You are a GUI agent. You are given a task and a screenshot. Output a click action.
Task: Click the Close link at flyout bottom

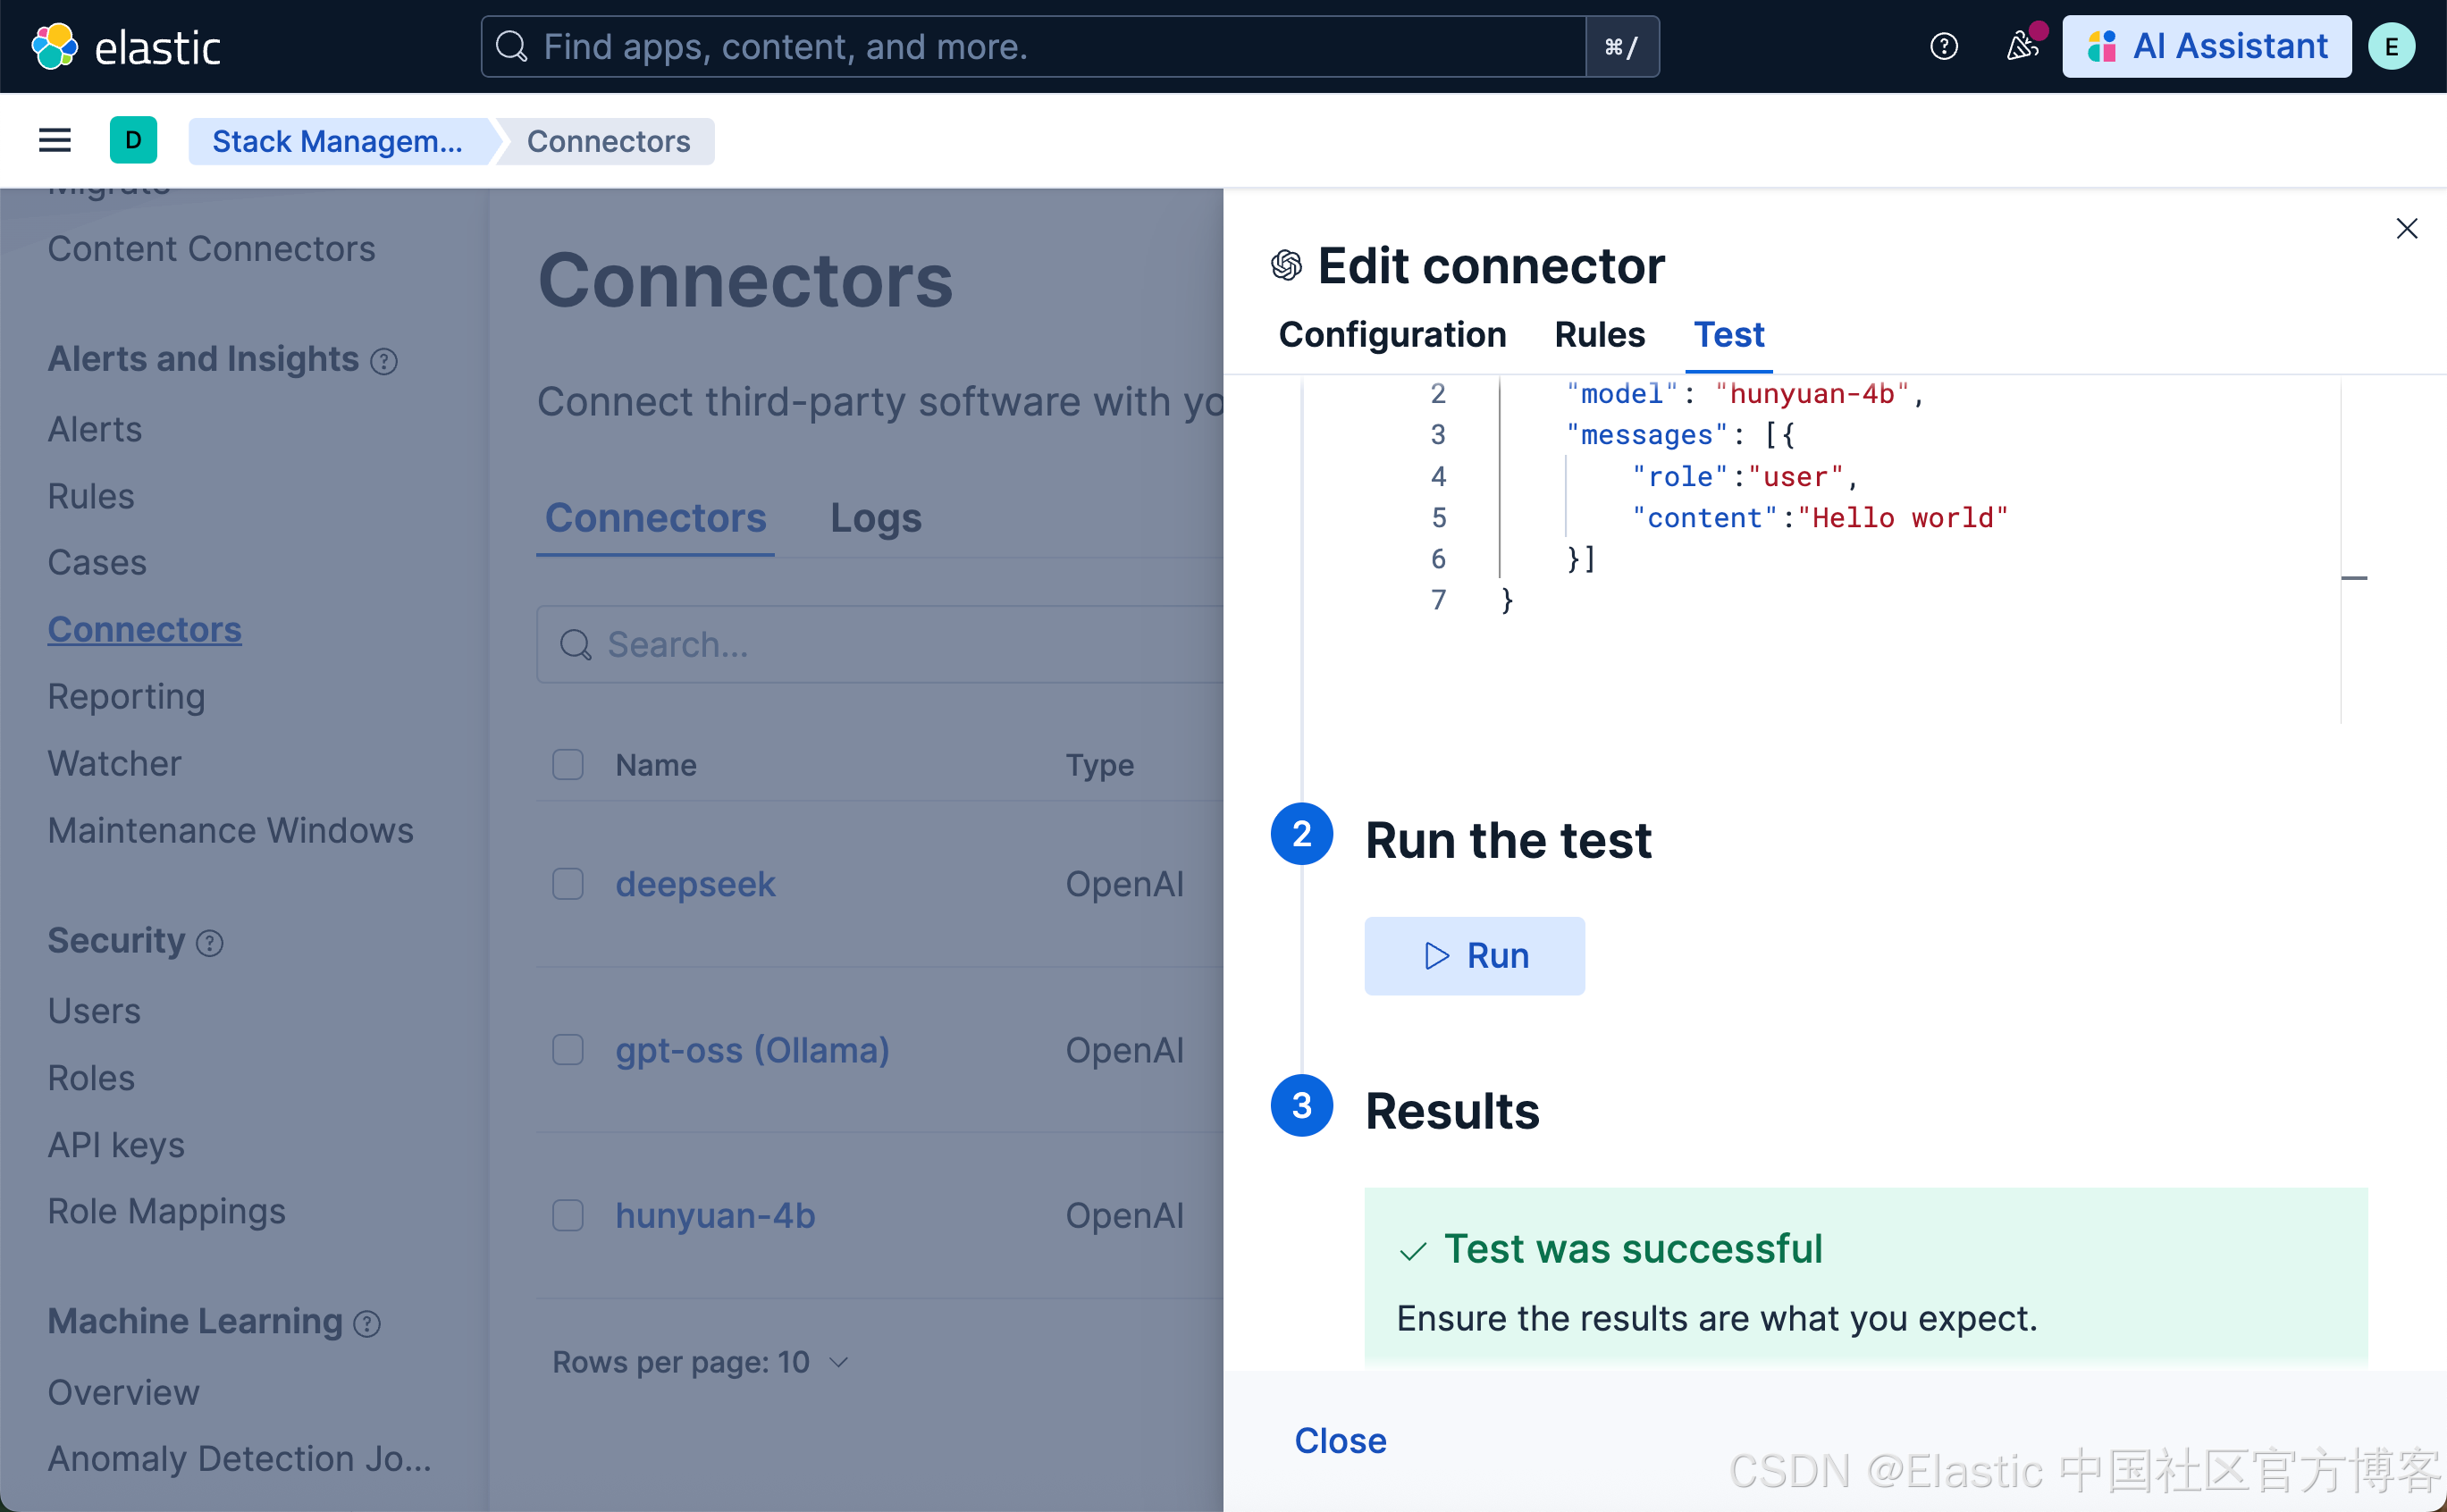(1340, 1441)
